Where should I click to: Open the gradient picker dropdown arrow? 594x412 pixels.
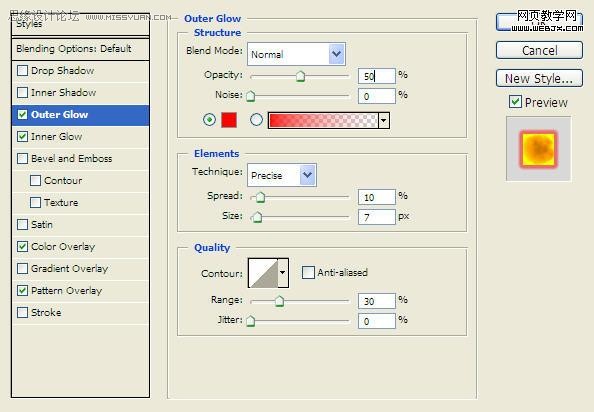(384, 120)
